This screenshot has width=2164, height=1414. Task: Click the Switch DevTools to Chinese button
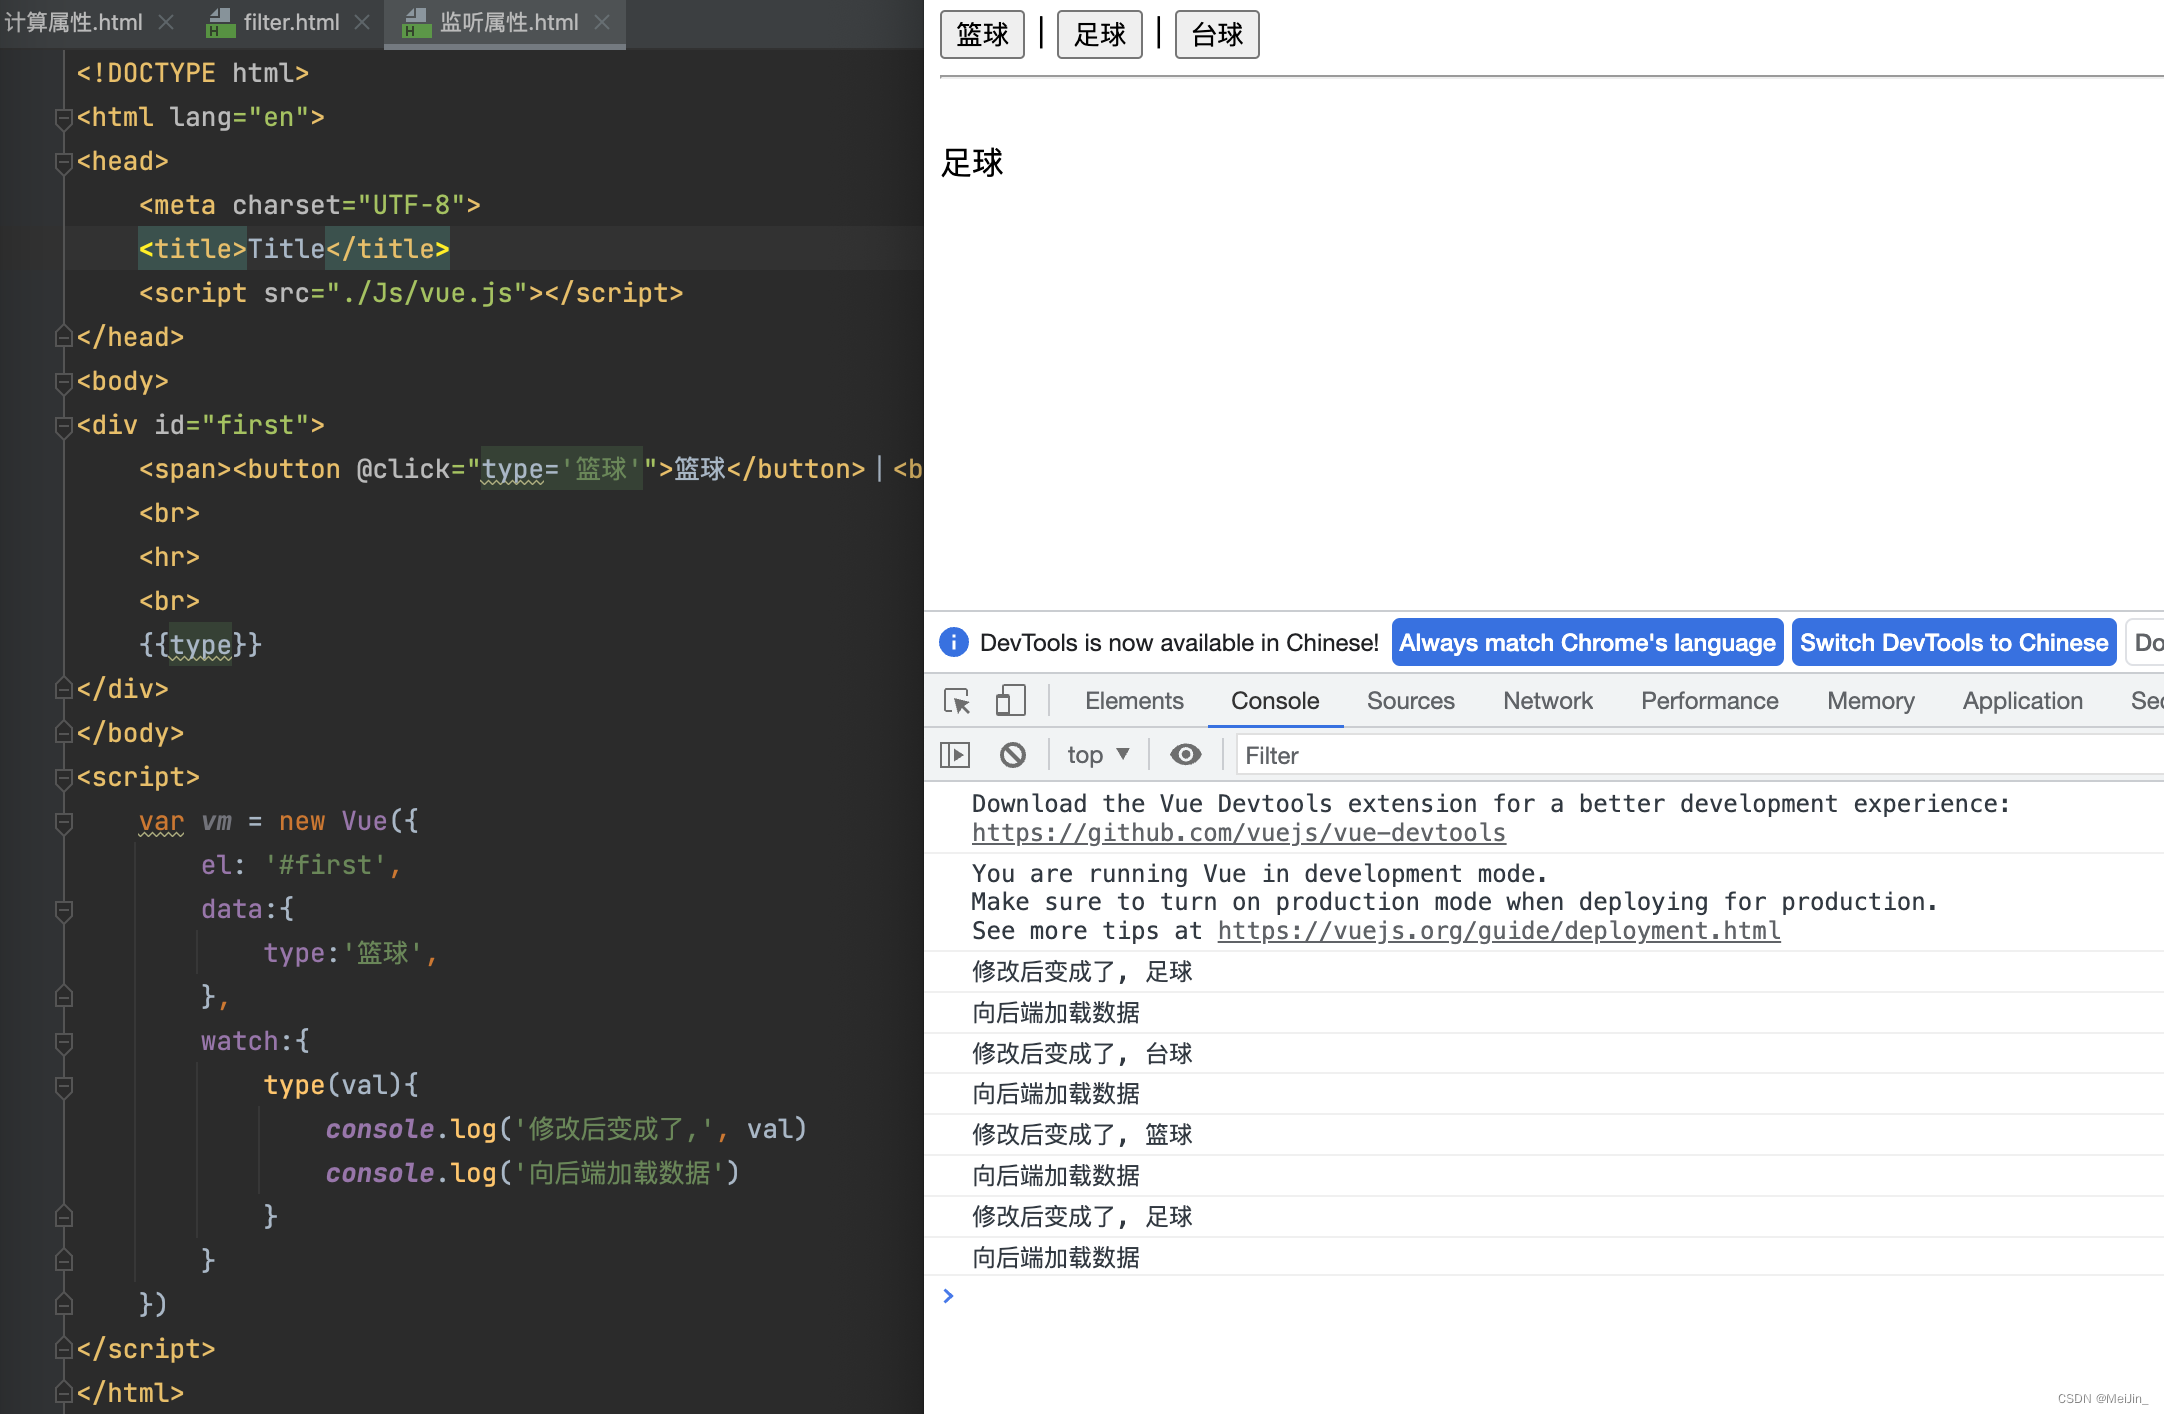tap(1953, 644)
